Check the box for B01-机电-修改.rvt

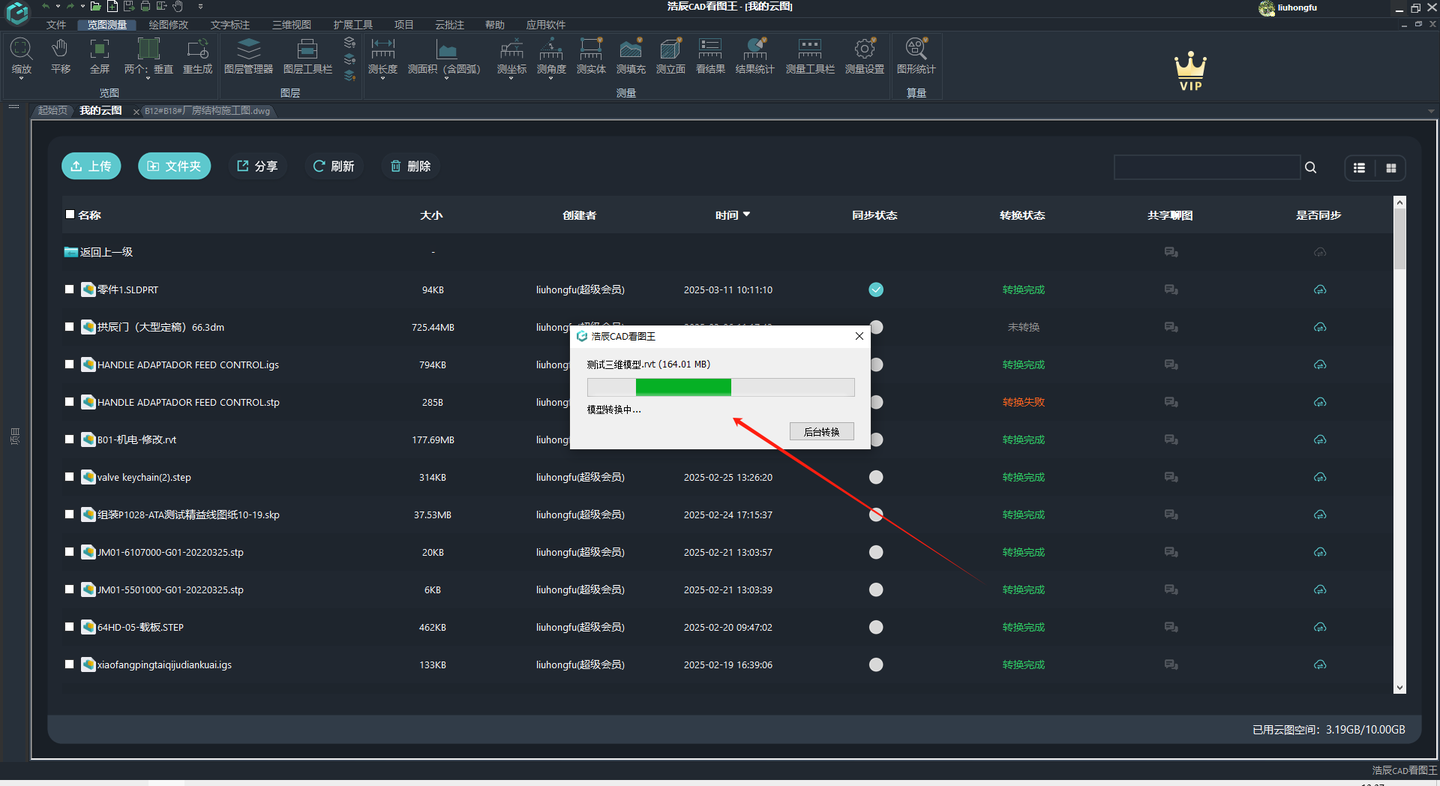point(70,439)
